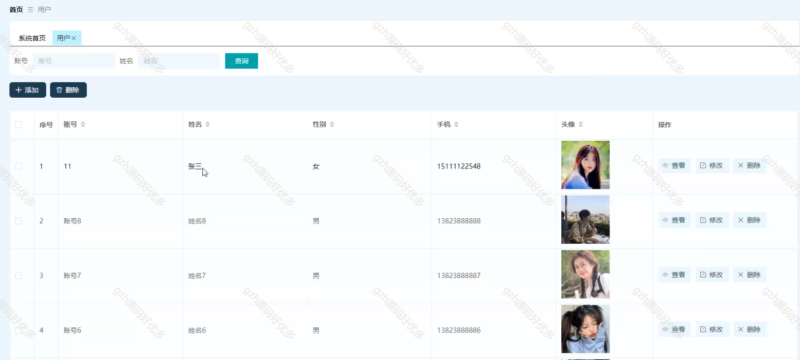
Task: Click name cell 姓名6
Action: click(x=197, y=330)
